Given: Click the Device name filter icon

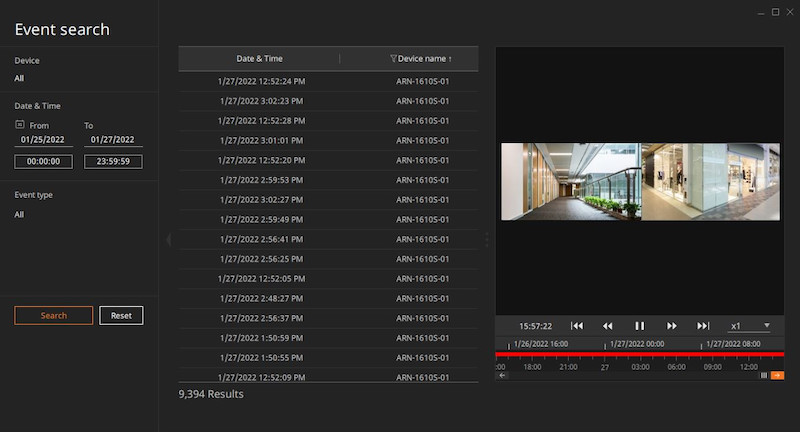Looking at the screenshot, I should (x=393, y=59).
